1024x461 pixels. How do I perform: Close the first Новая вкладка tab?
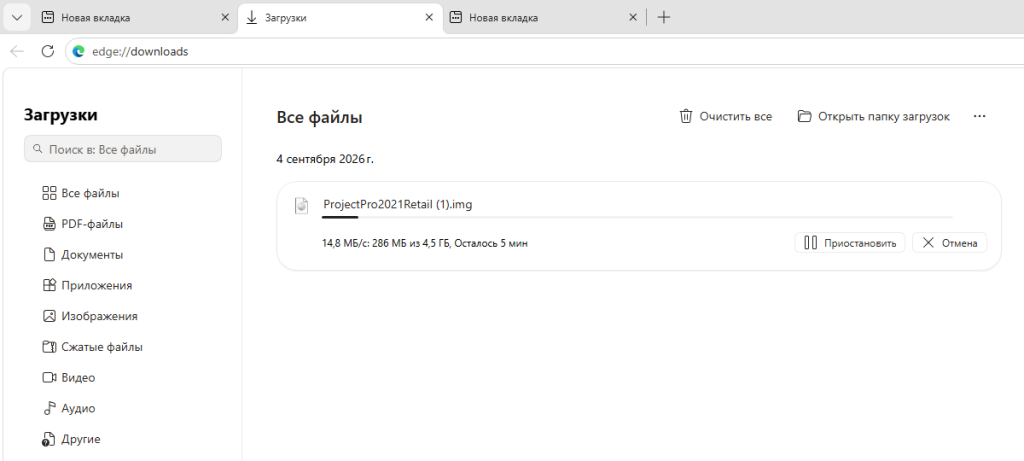click(225, 18)
